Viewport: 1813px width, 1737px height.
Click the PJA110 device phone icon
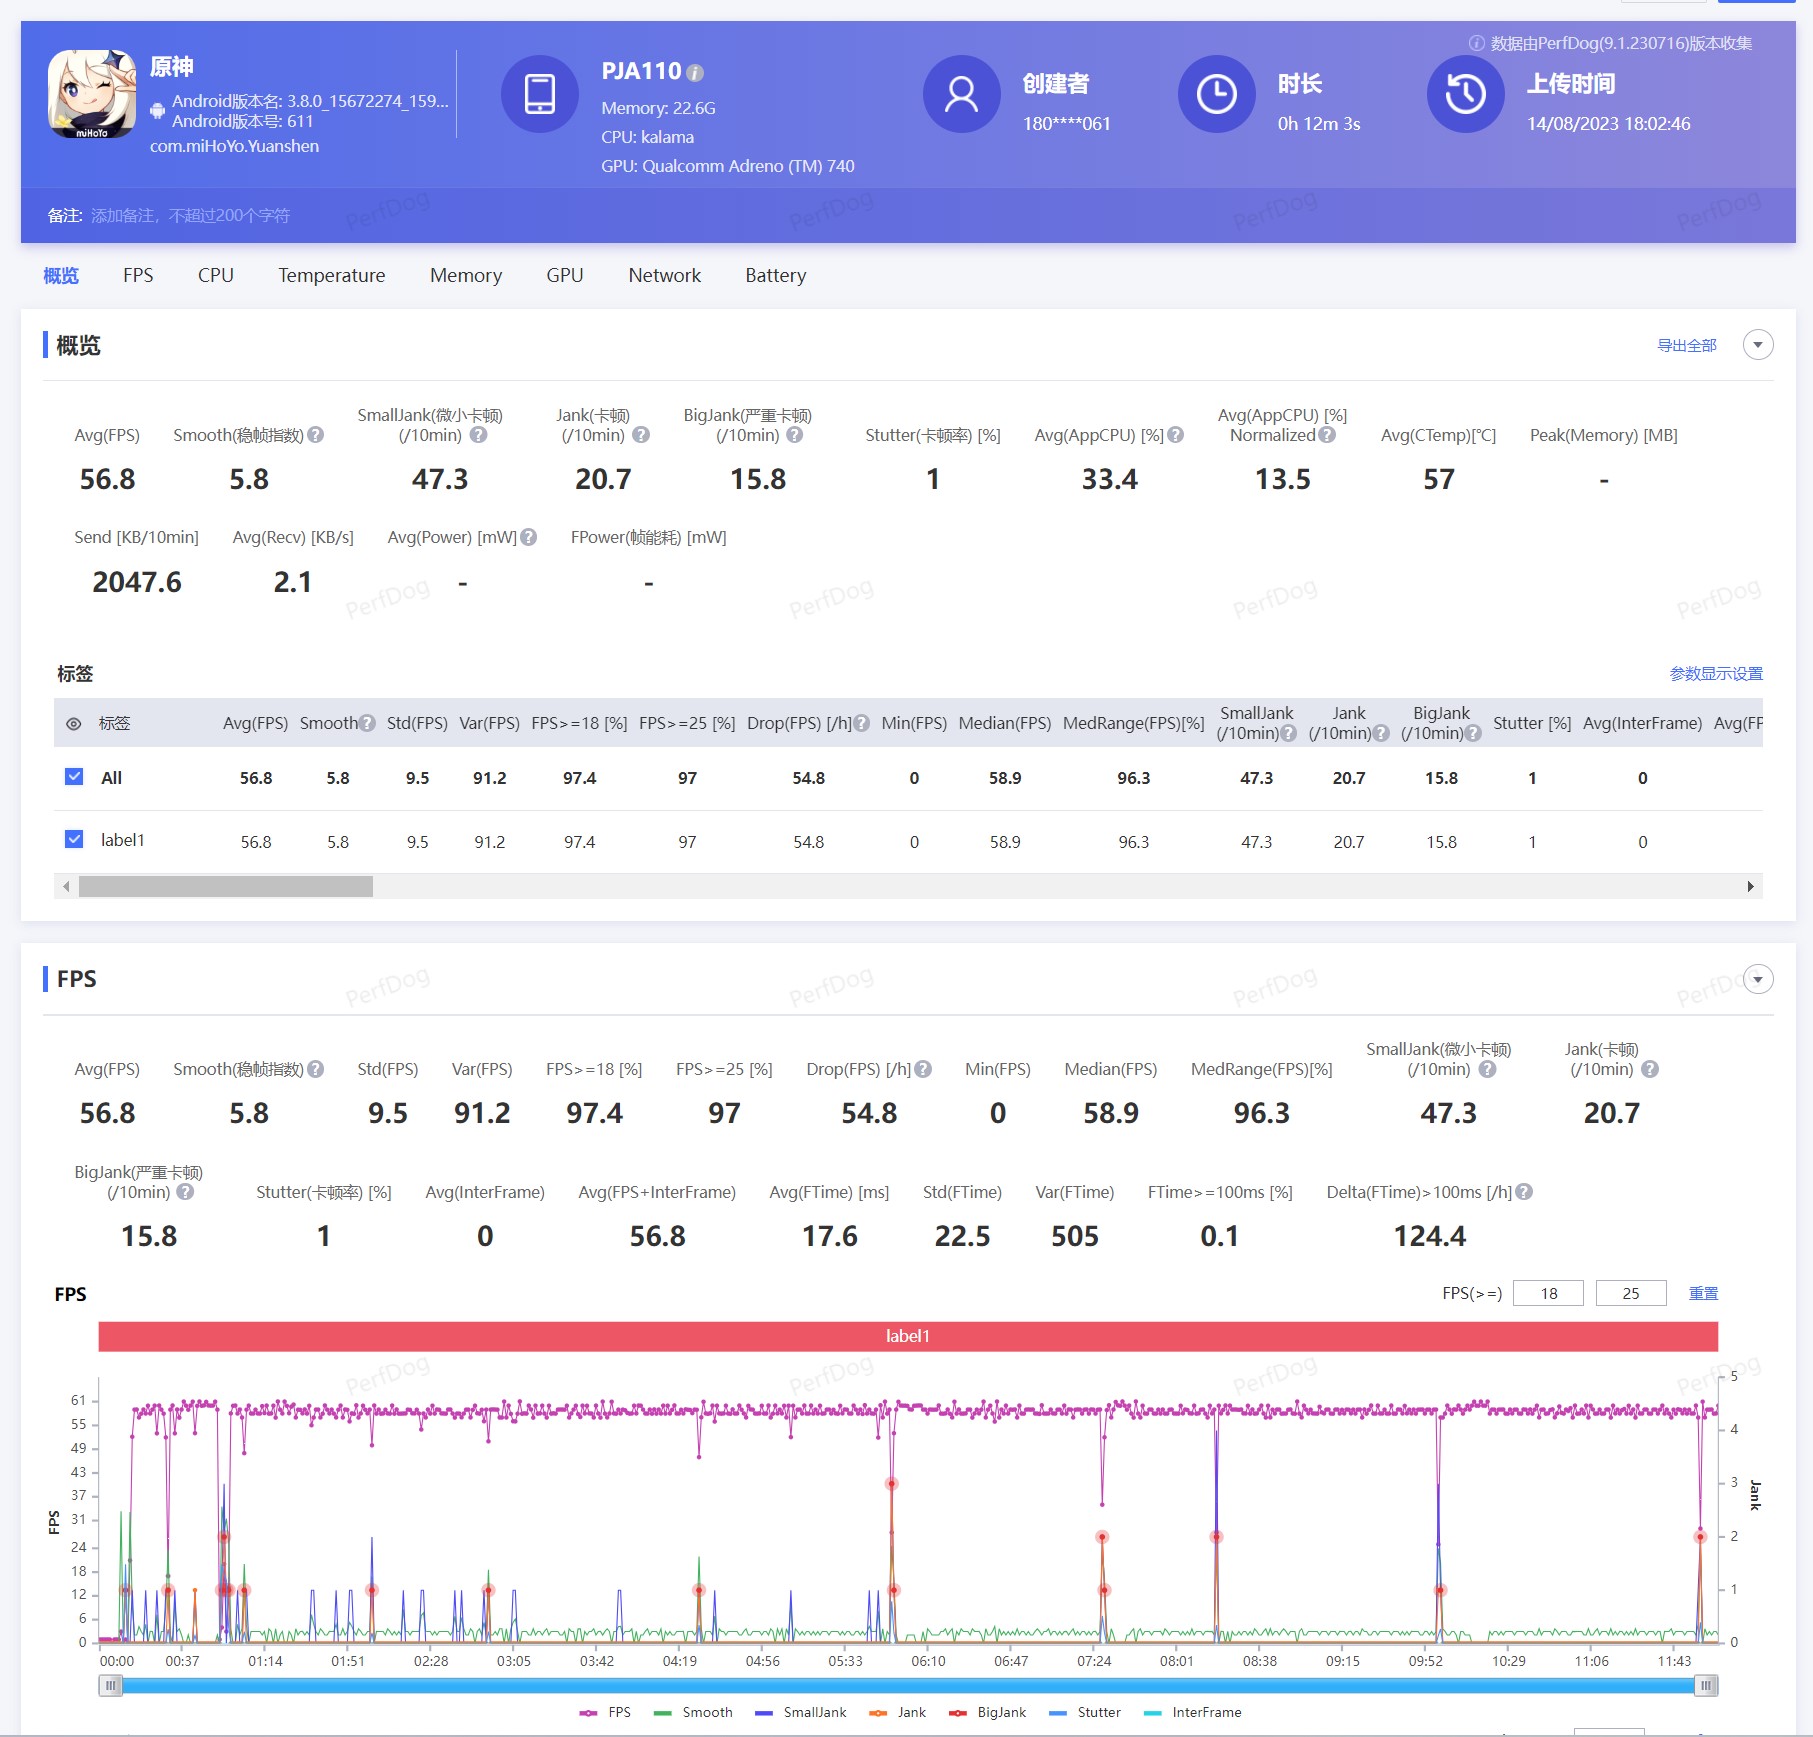[540, 94]
